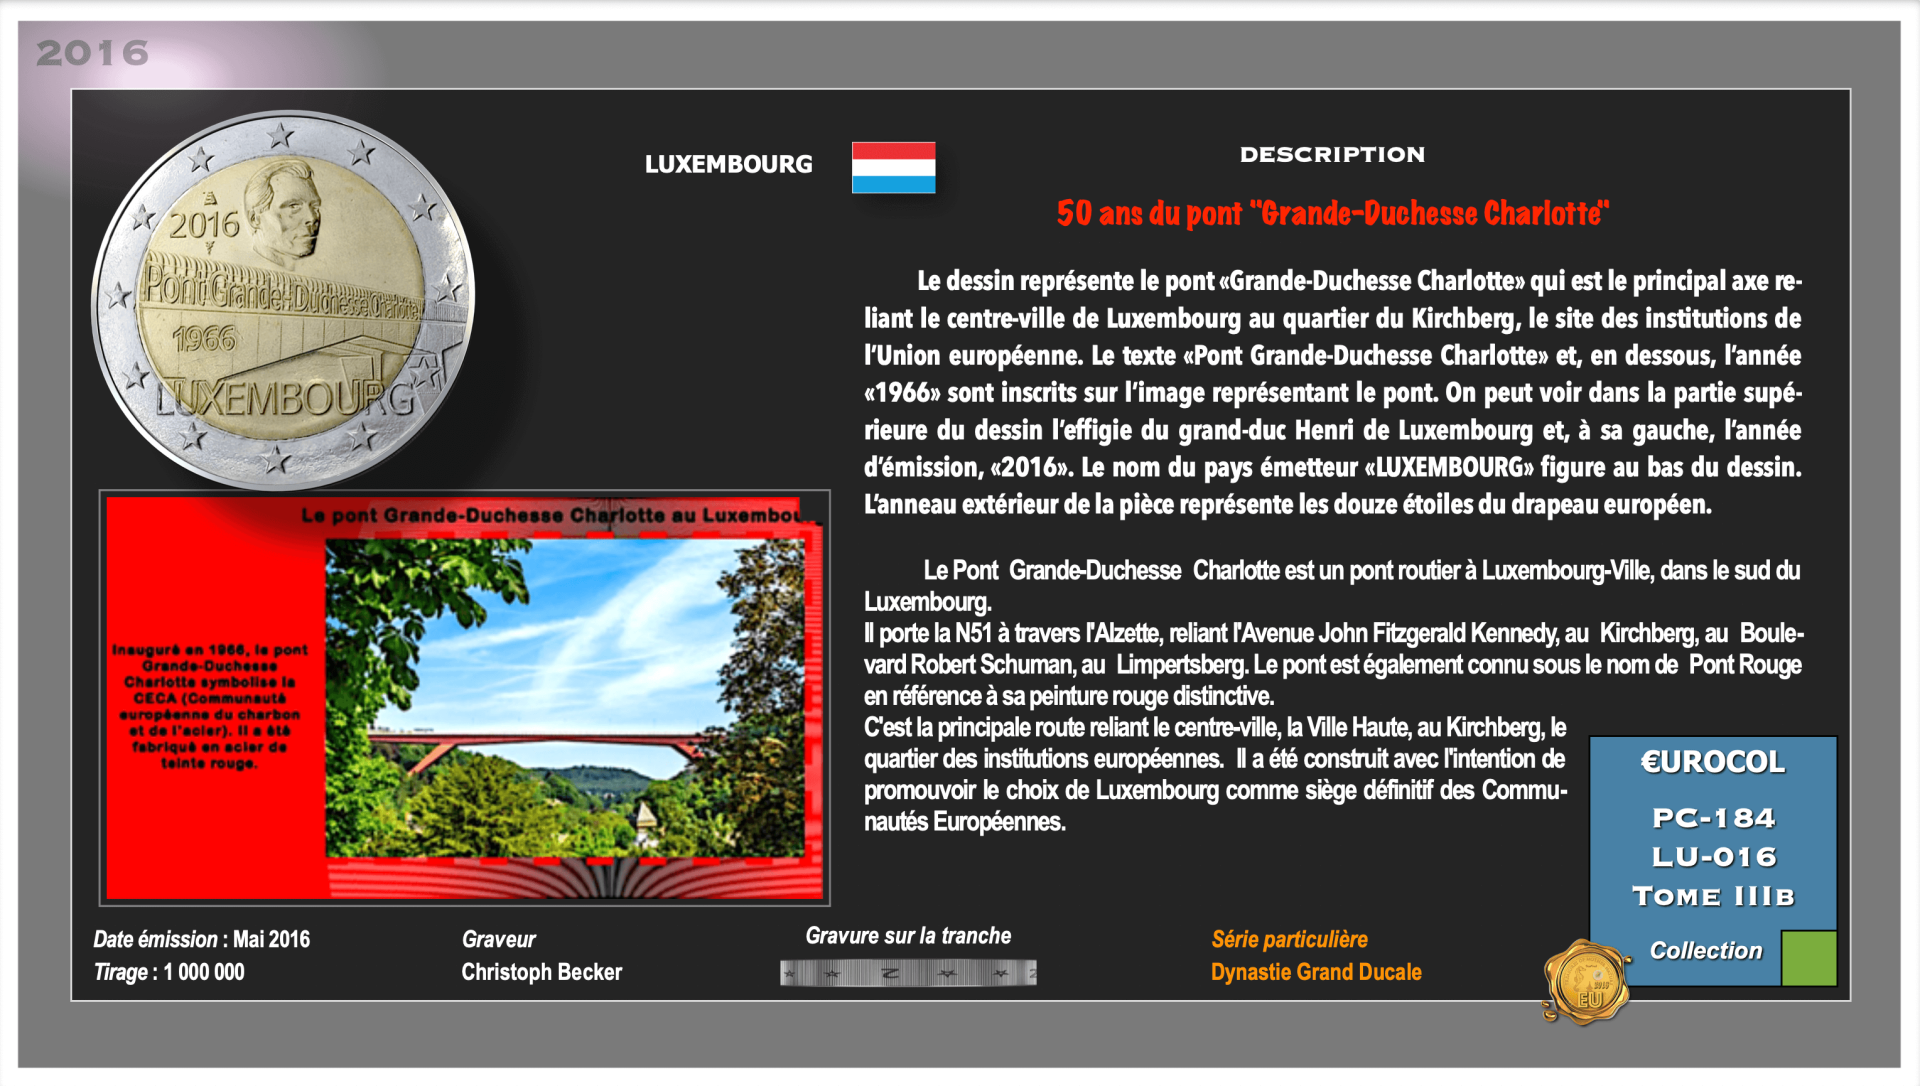The image size is (1920, 1086).
Task: Click the red Grande-Duchesse Charlotte title
Action: 1333,213
